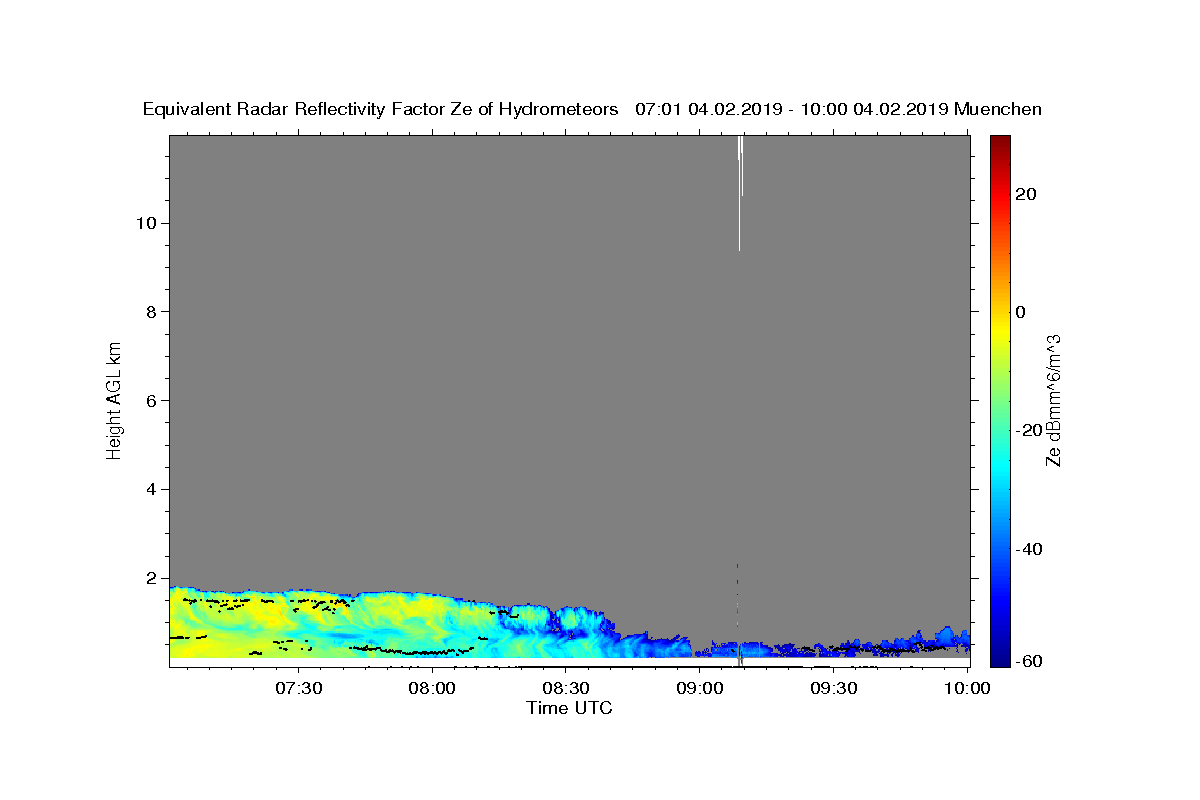Click the colorbar value 0
This screenshot has width=1200, height=800.
1021,312
